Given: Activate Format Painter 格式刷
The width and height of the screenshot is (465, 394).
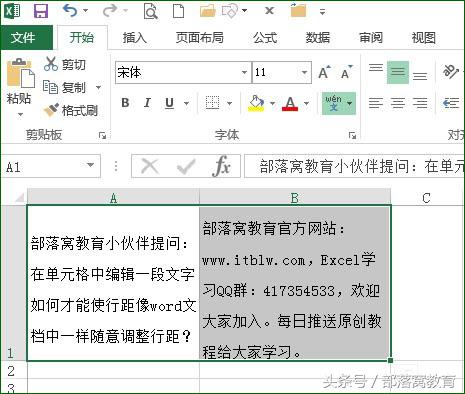Looking at the screenshot, I should [x=71, y=110].
